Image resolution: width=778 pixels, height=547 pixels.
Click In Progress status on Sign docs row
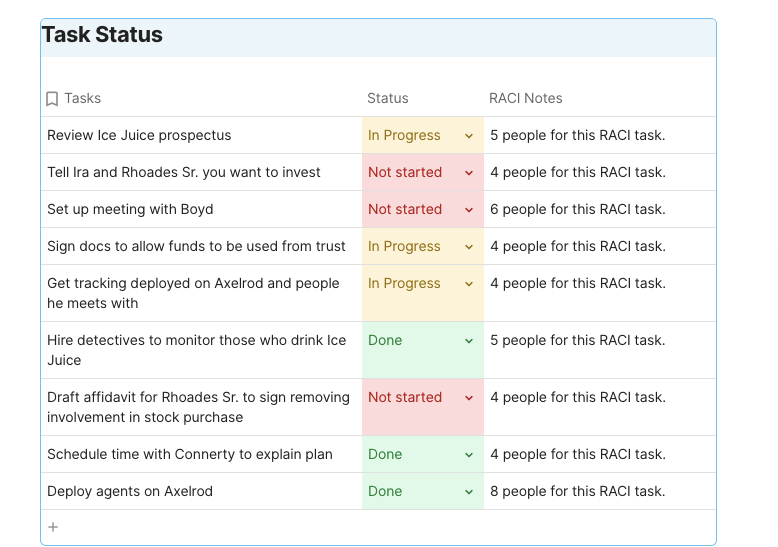404,246
